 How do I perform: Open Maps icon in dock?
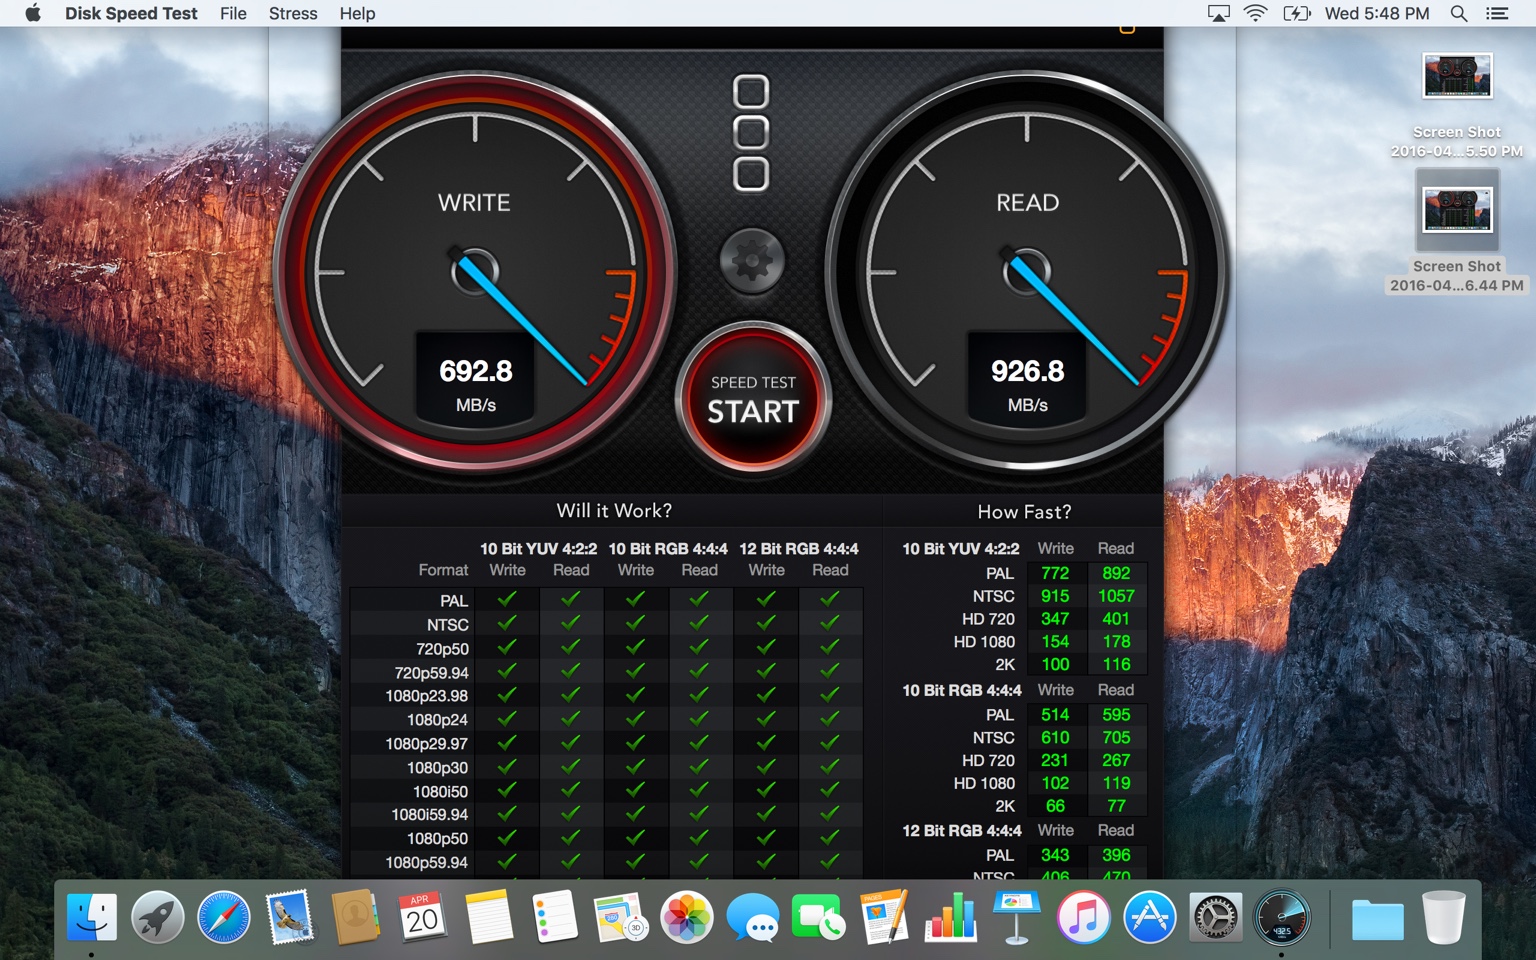click(621, 917)
